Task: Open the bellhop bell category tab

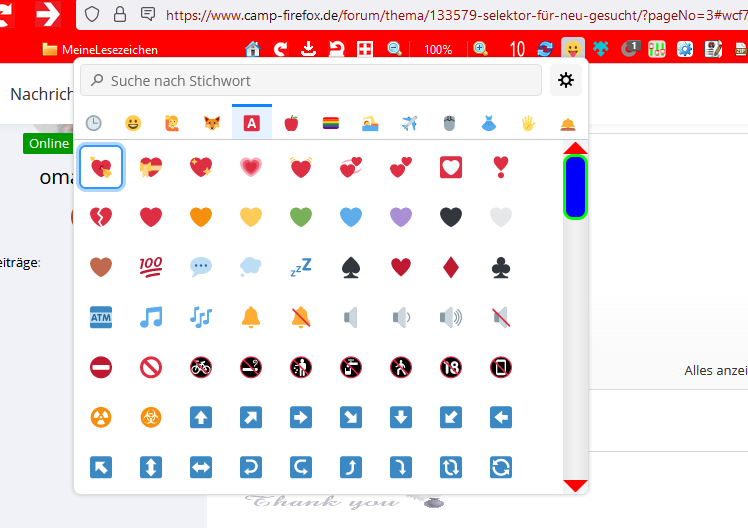Action: [568, 123]
